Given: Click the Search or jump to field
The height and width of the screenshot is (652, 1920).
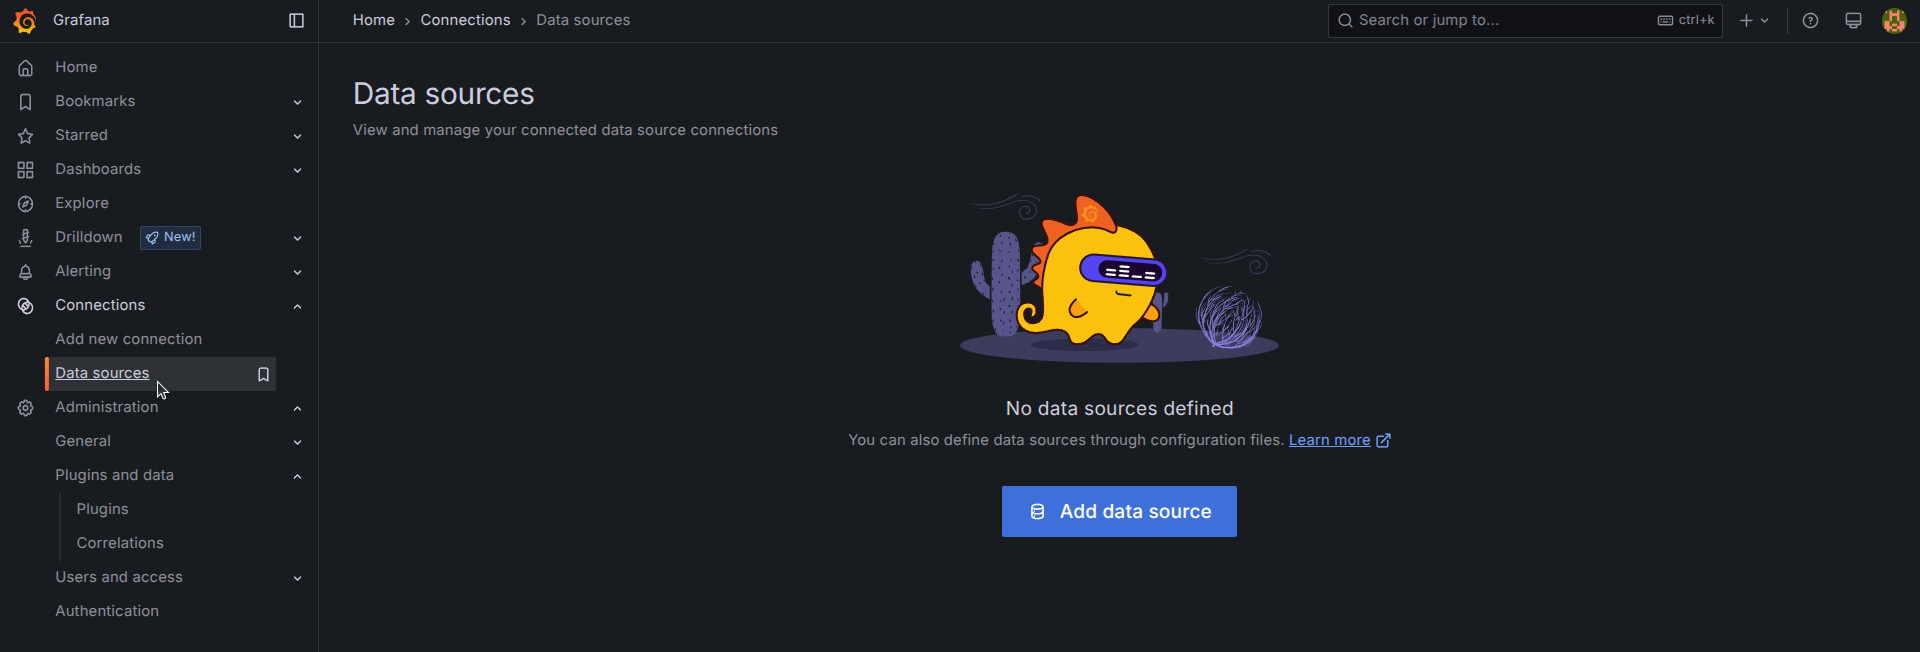Looking at the screenshot, I should click(1525, 21).
